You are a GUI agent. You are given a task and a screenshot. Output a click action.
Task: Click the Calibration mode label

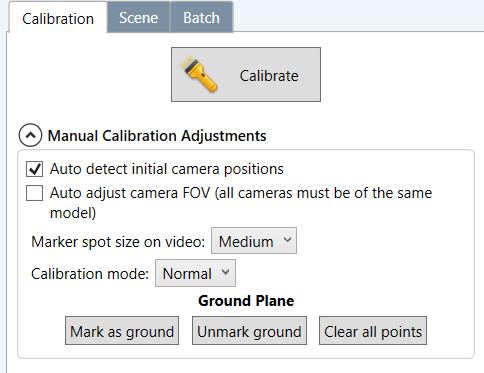(x=90, y=274)
